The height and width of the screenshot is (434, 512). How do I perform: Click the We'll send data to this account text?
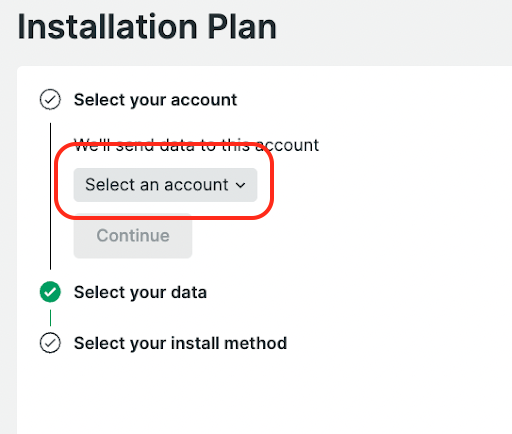coord(196,145)
